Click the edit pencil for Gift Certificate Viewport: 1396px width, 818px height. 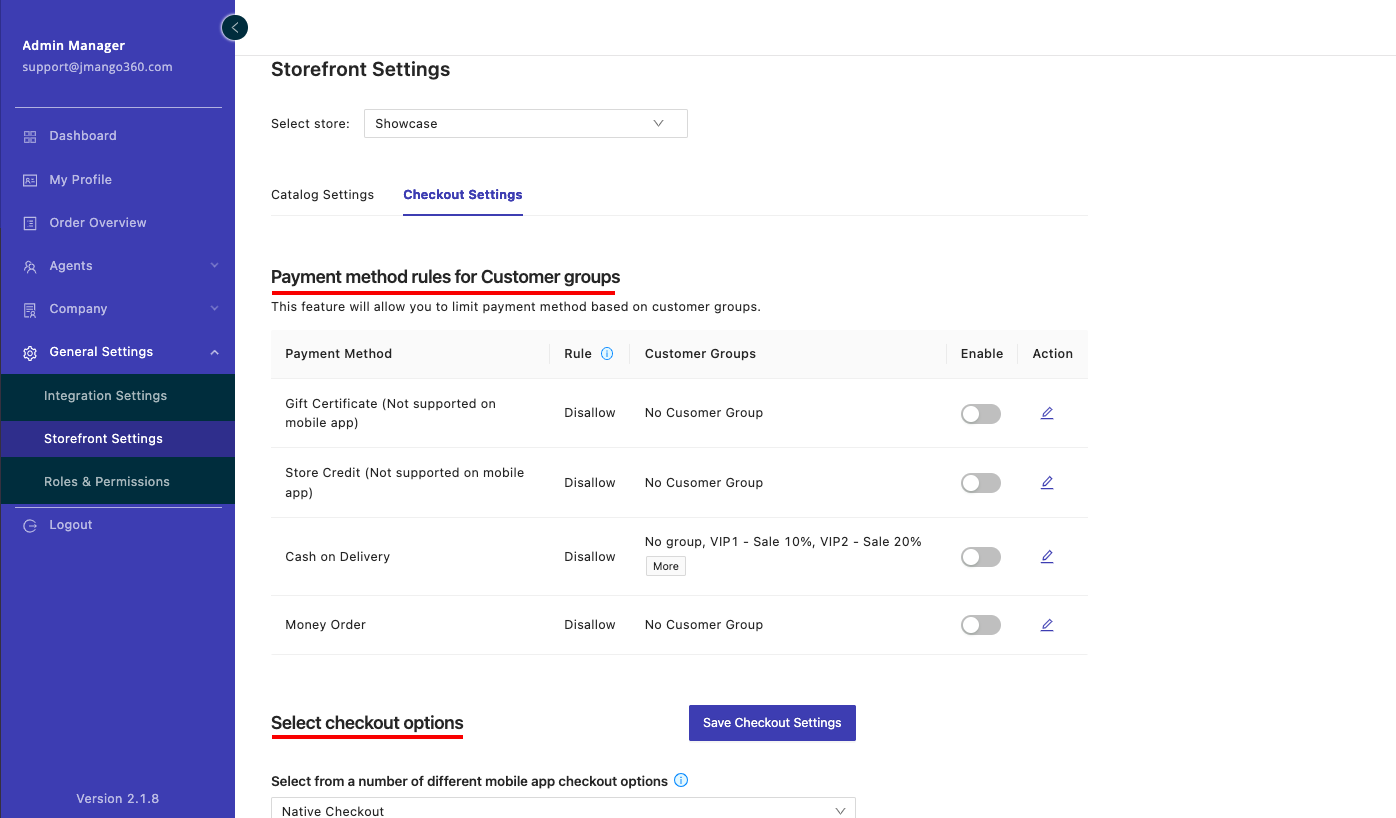(1047, 413)
